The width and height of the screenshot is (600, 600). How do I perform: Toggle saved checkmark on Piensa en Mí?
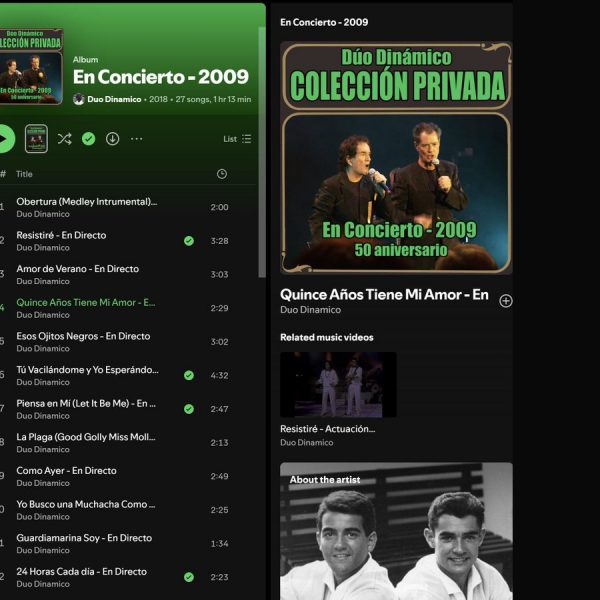click(x=189, y=409)
